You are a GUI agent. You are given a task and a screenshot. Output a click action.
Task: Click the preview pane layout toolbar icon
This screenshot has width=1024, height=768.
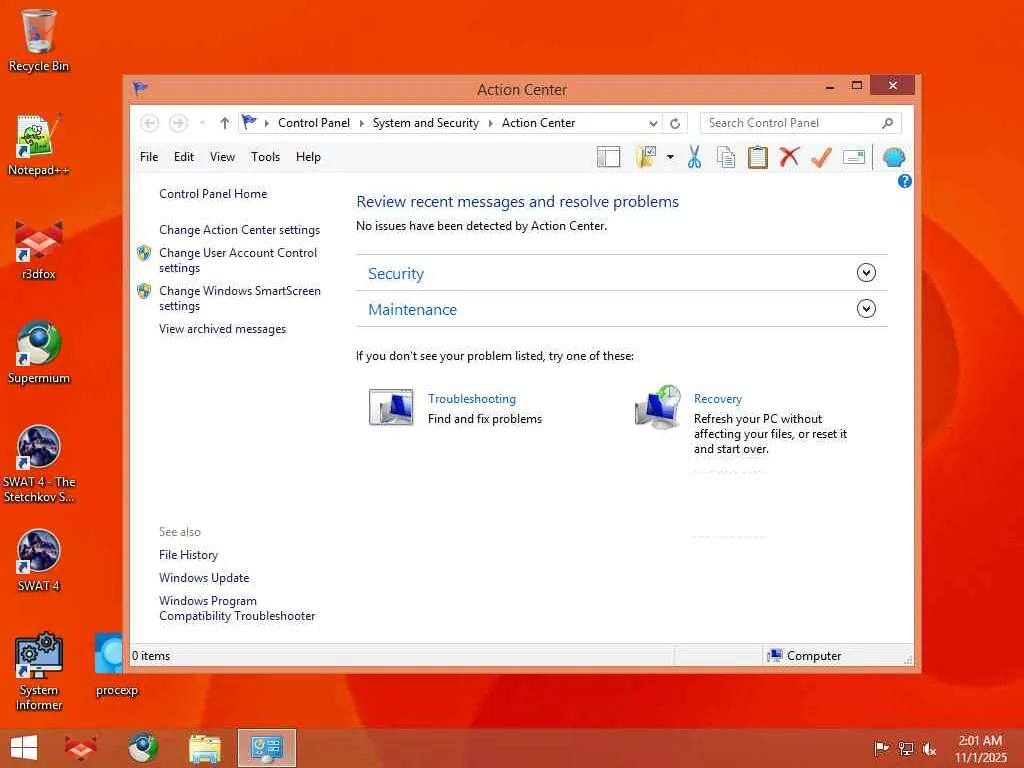(x=609, y=157)
